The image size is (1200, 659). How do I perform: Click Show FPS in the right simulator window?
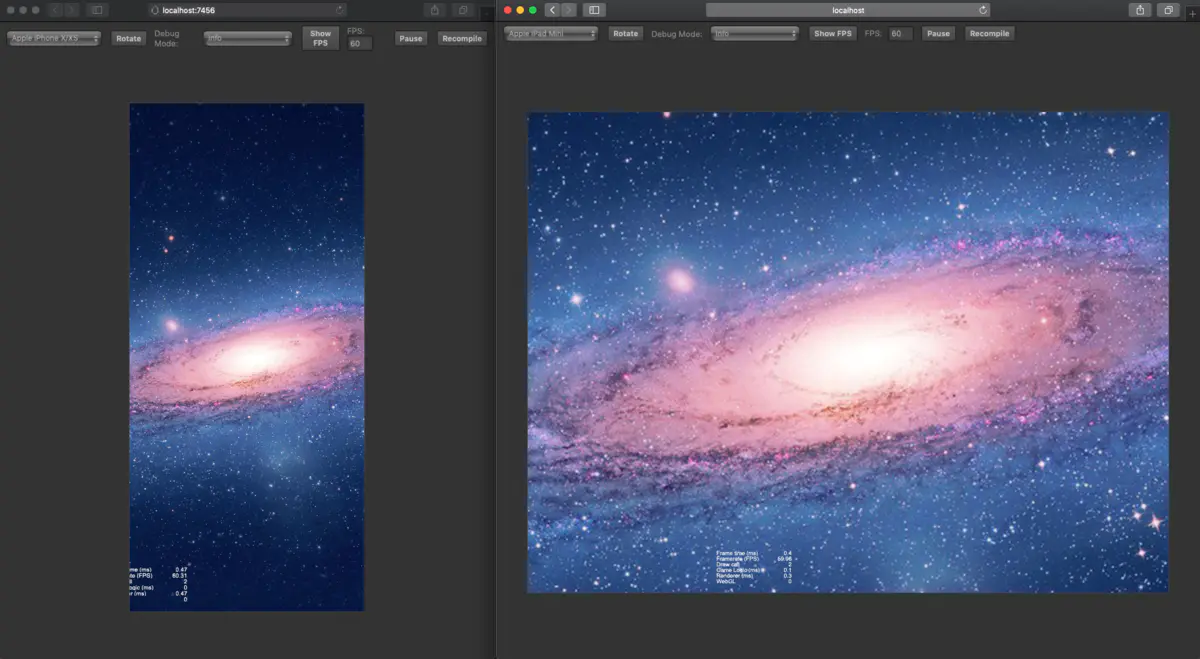click(x=833, y=33)
